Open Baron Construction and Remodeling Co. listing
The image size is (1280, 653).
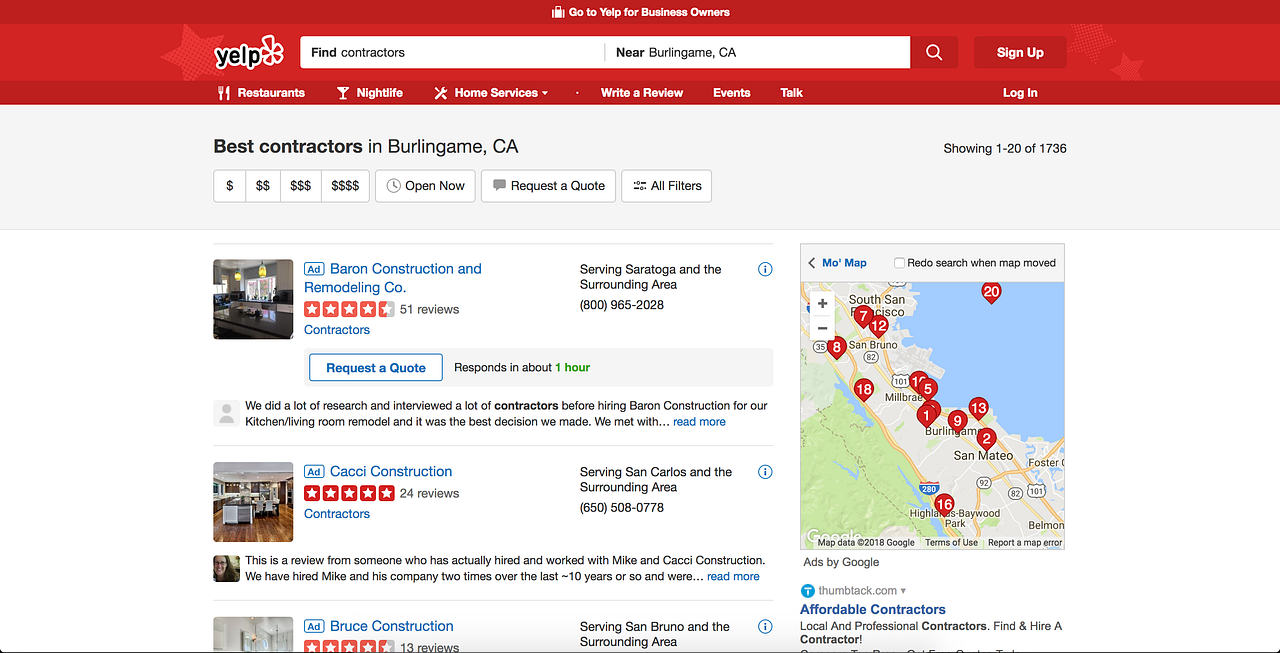(393, 278)
